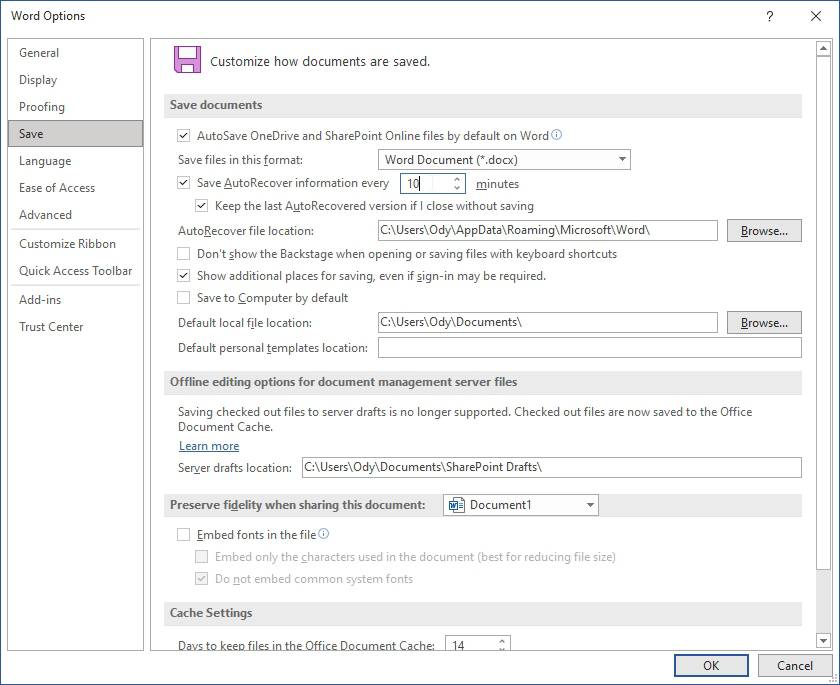Screen dimensions: 840x685
Task: Click the Help question mark icon
Action: pyautogui.click(x=769, y=16)
